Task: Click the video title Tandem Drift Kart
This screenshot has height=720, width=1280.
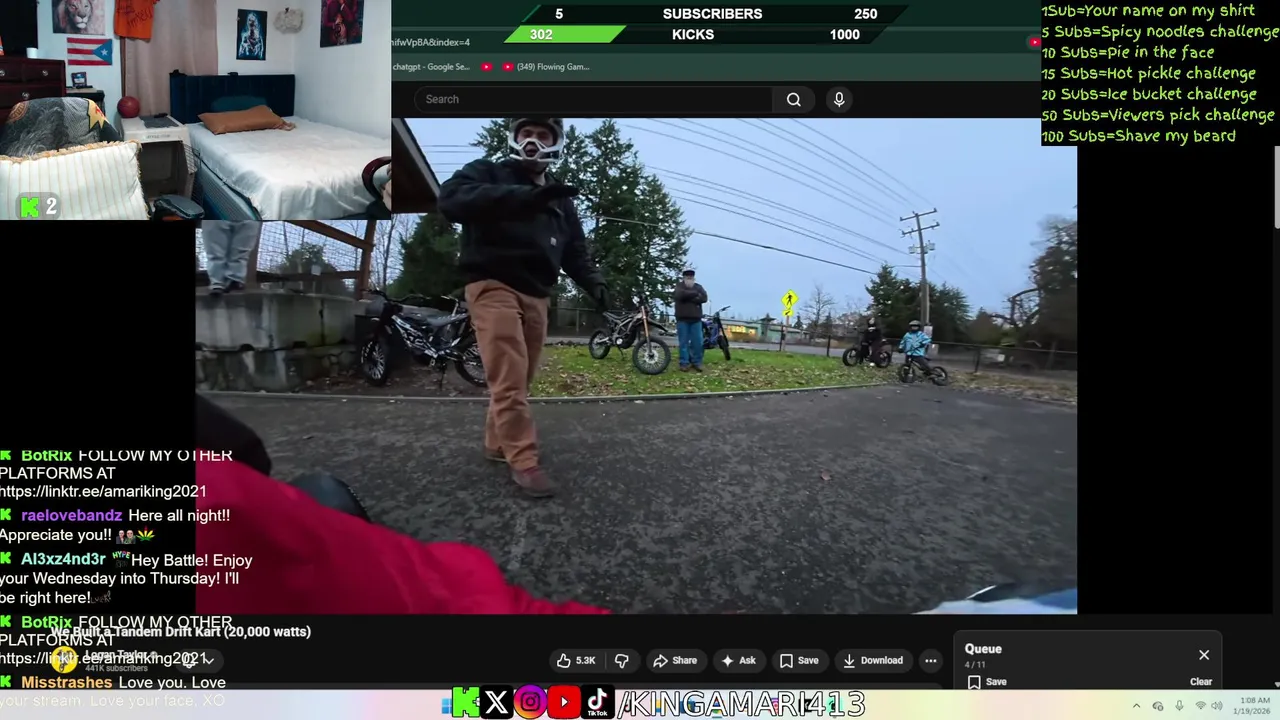Action: [x=182, y=632]
